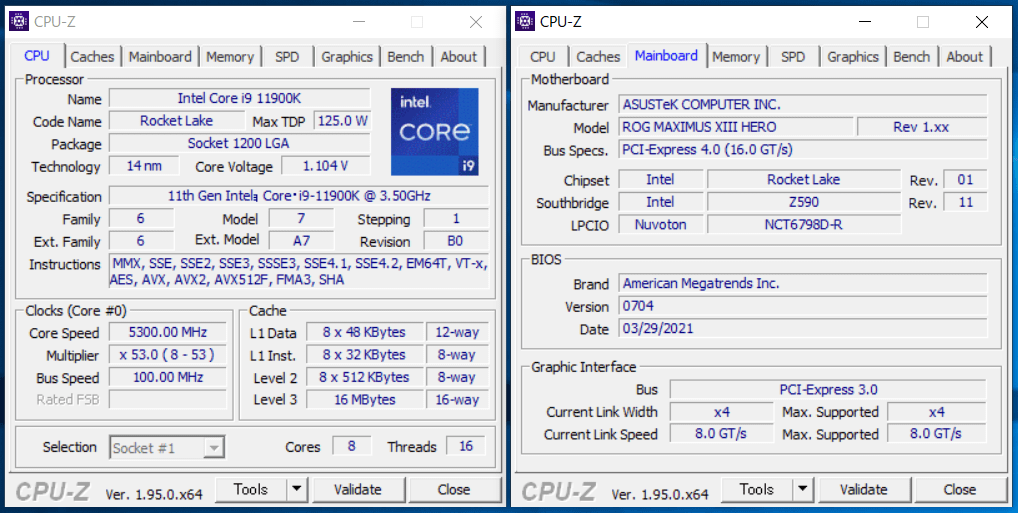Open SPD tab in right CPU-Z window
Screen dimensions: 1018x513
click(x=793, y=56)
